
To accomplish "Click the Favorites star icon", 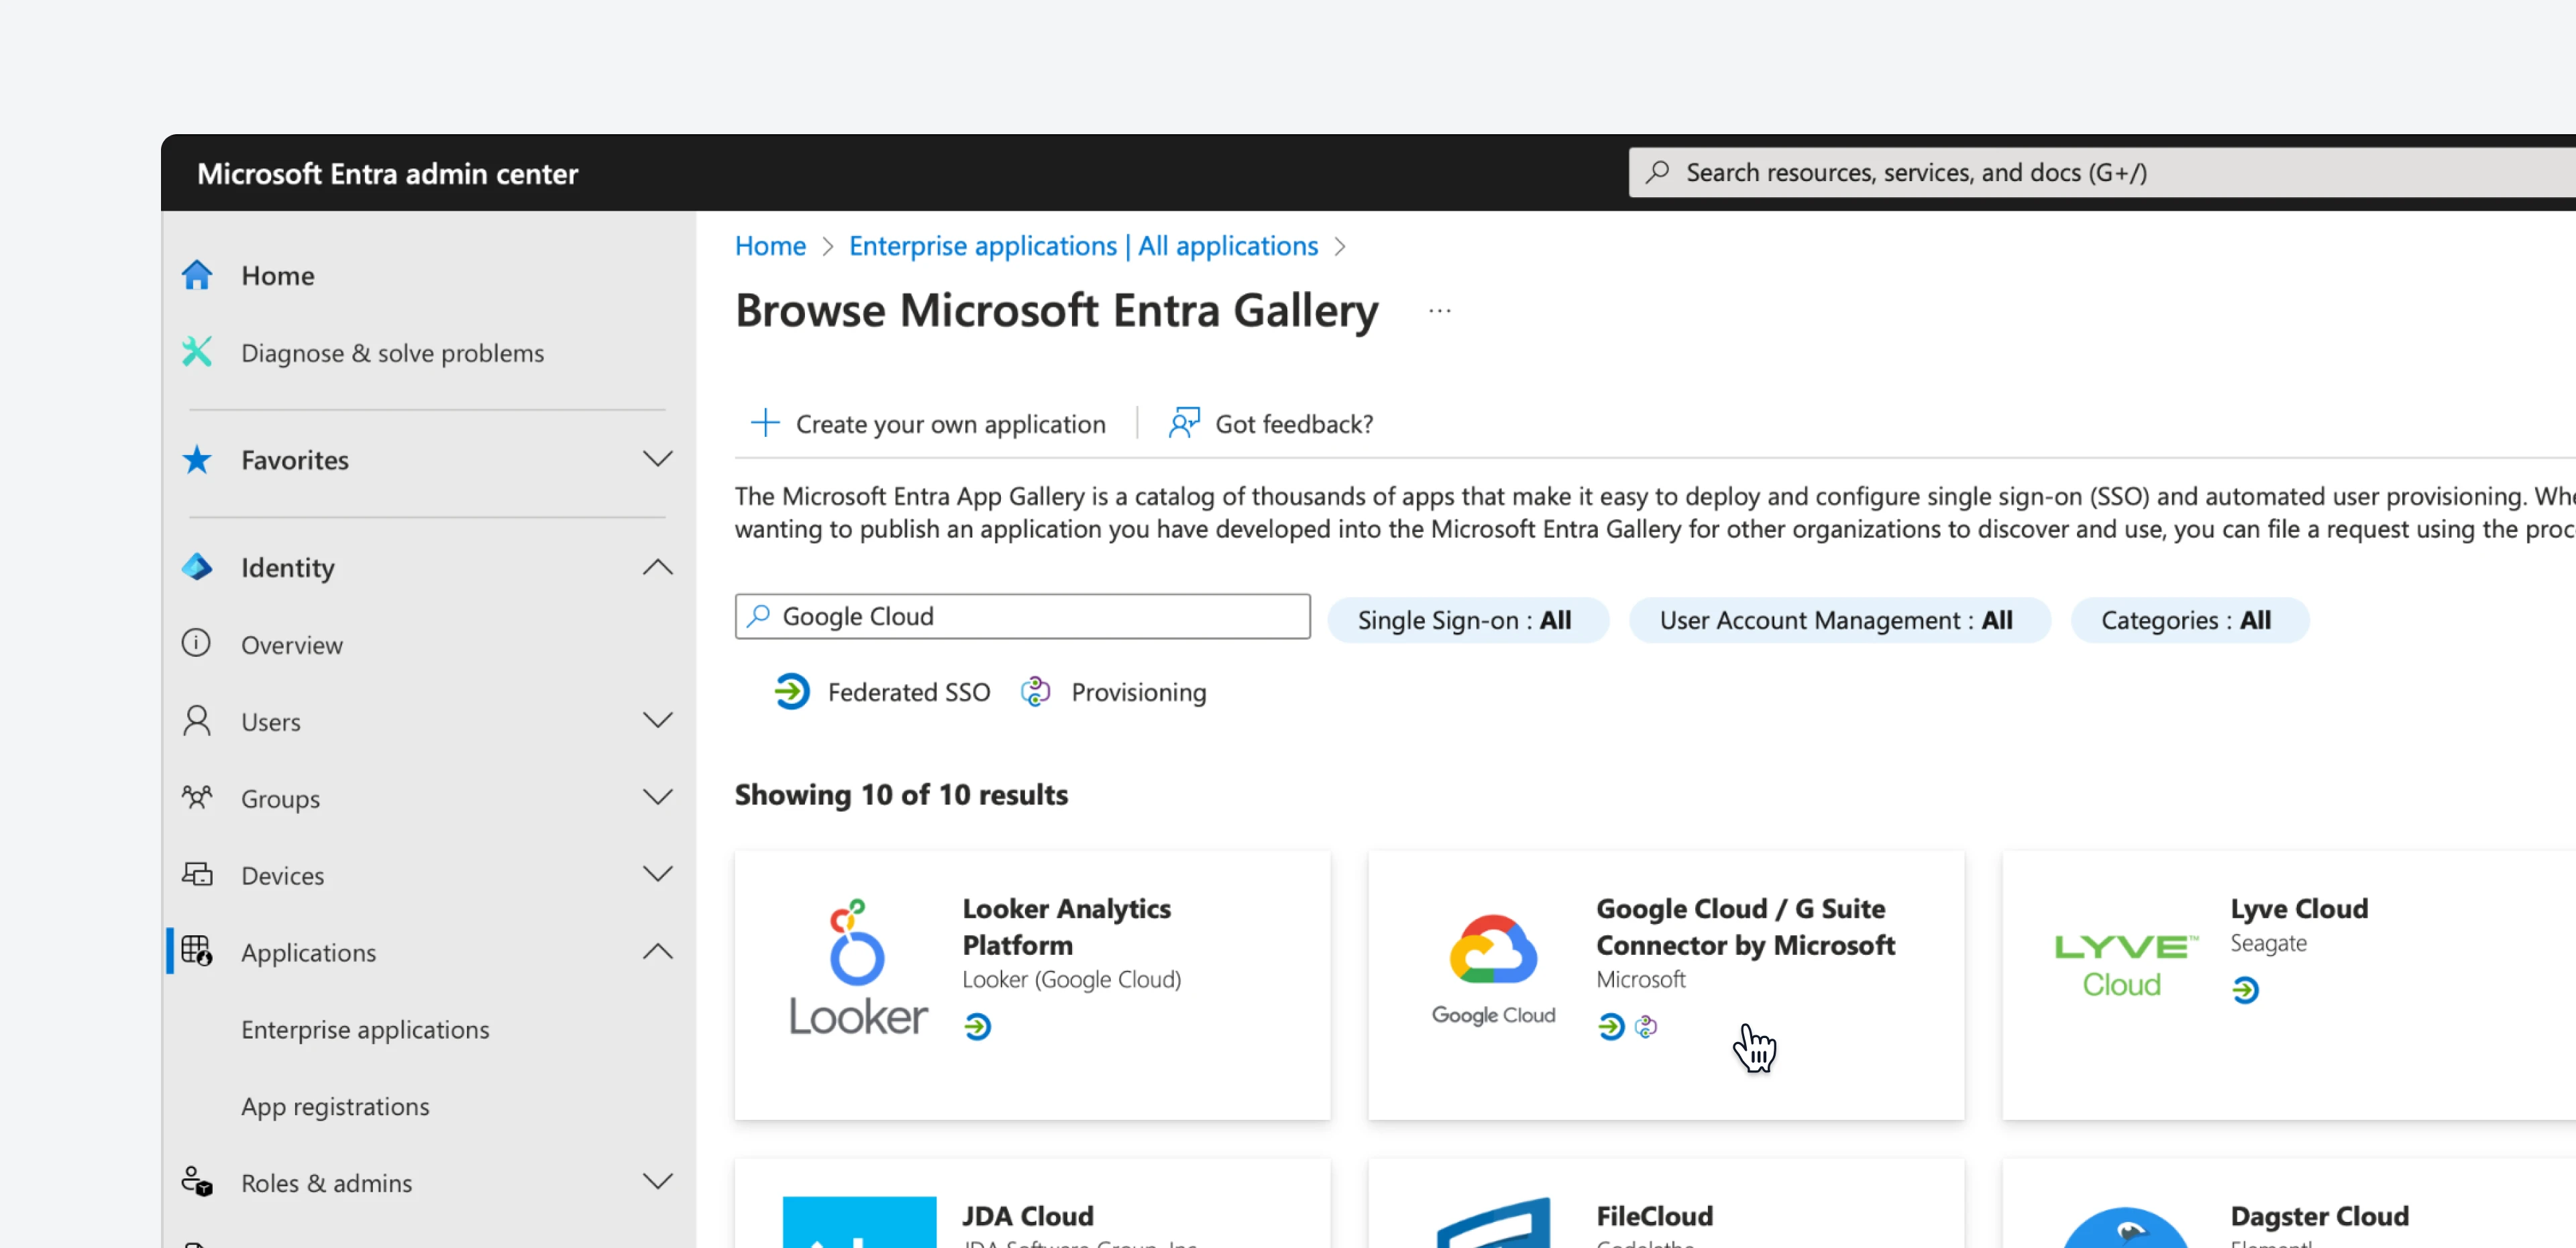I will tap(197, 460).
